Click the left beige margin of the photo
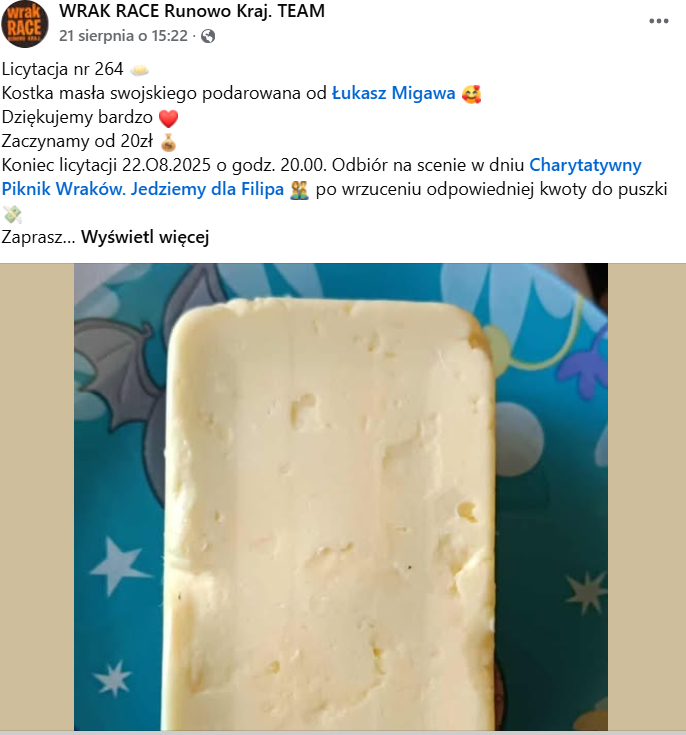This screenshot has width=686, height=735. click(x=37, y=497)
